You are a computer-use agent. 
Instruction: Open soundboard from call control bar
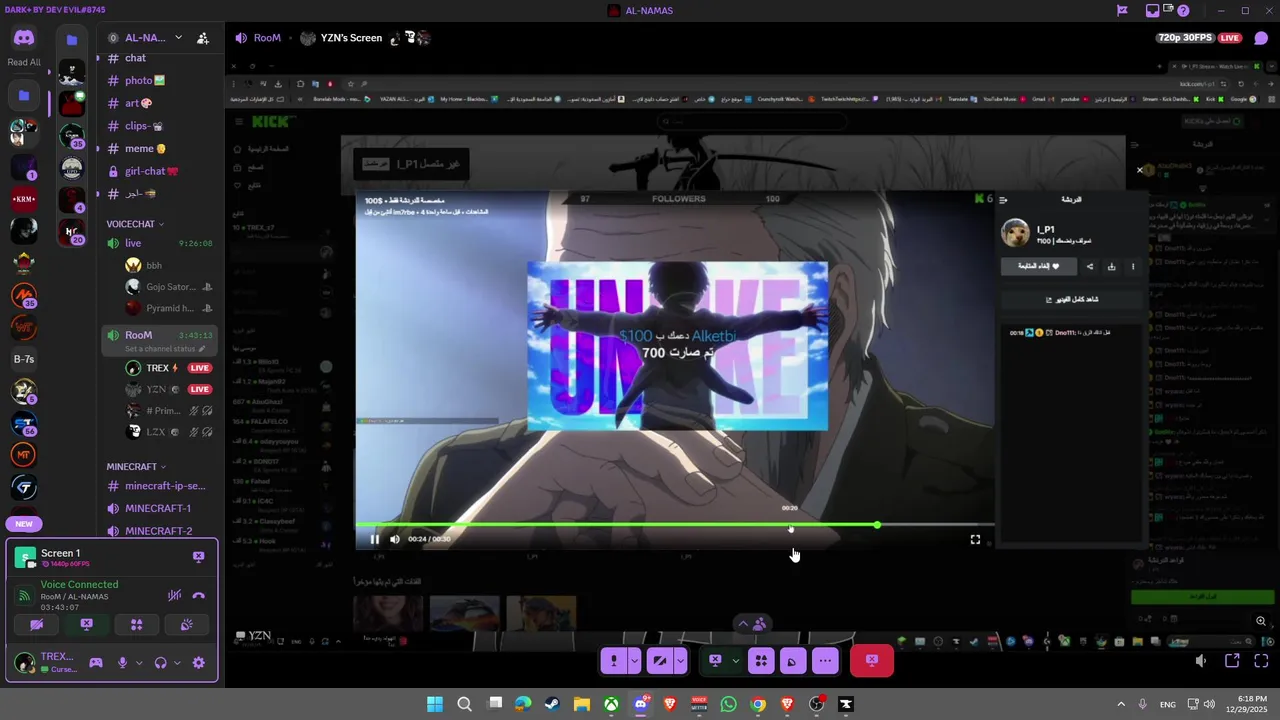pyautogui.click(x=792, y=661)
